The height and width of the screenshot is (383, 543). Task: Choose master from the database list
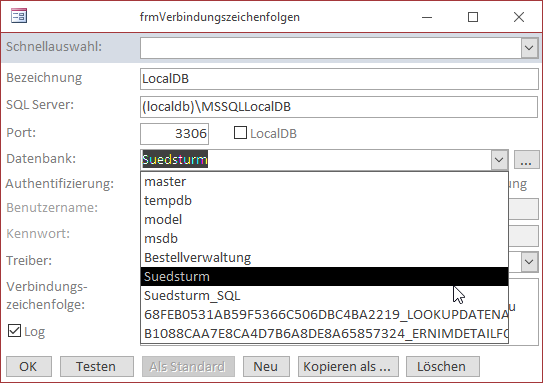[x=324, y=181]
